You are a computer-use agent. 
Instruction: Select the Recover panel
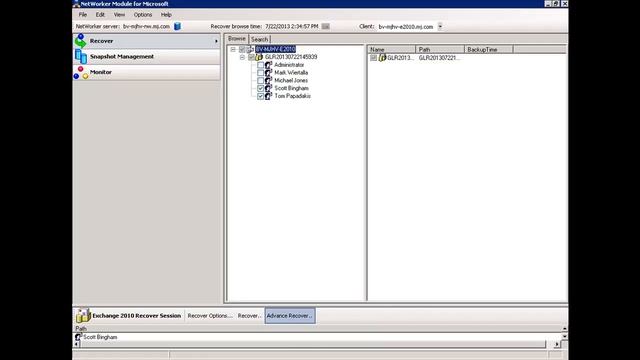click(146, 41)
